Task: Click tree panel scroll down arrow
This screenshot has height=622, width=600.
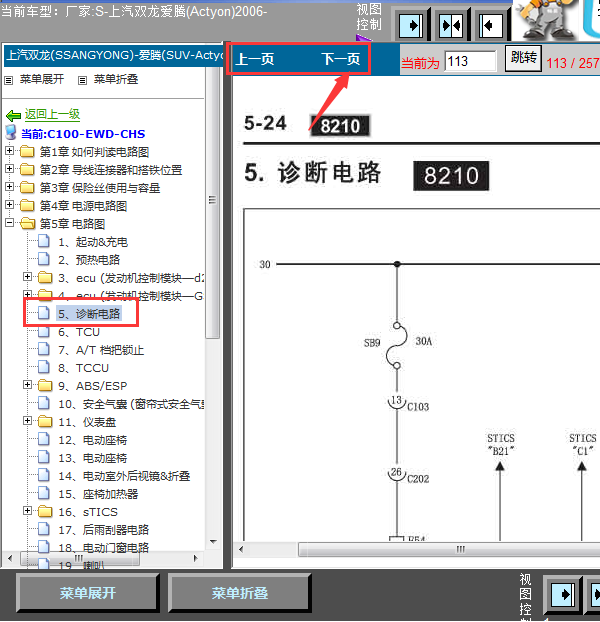Action: pyautogui.click(x=213, y=541)
